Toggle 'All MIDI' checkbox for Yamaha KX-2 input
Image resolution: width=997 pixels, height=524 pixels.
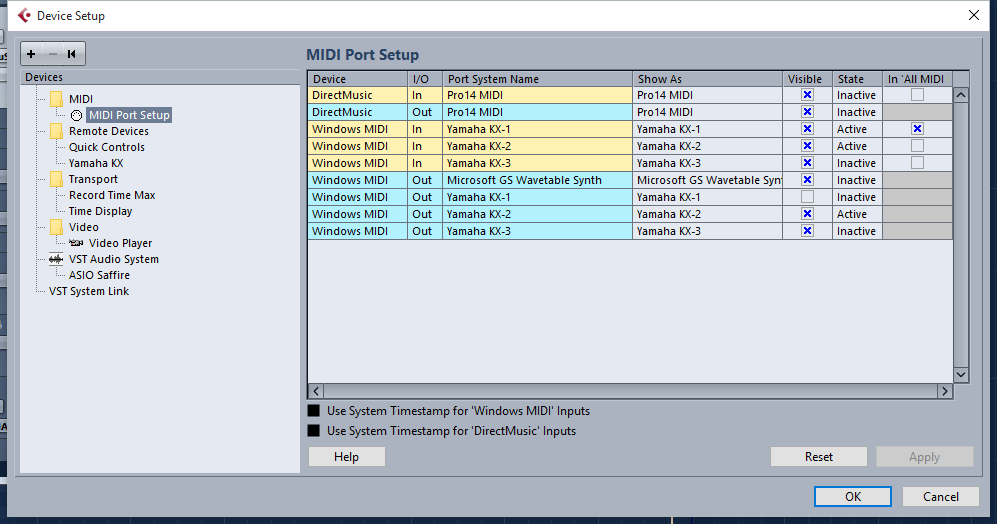(x=916, y=146)
